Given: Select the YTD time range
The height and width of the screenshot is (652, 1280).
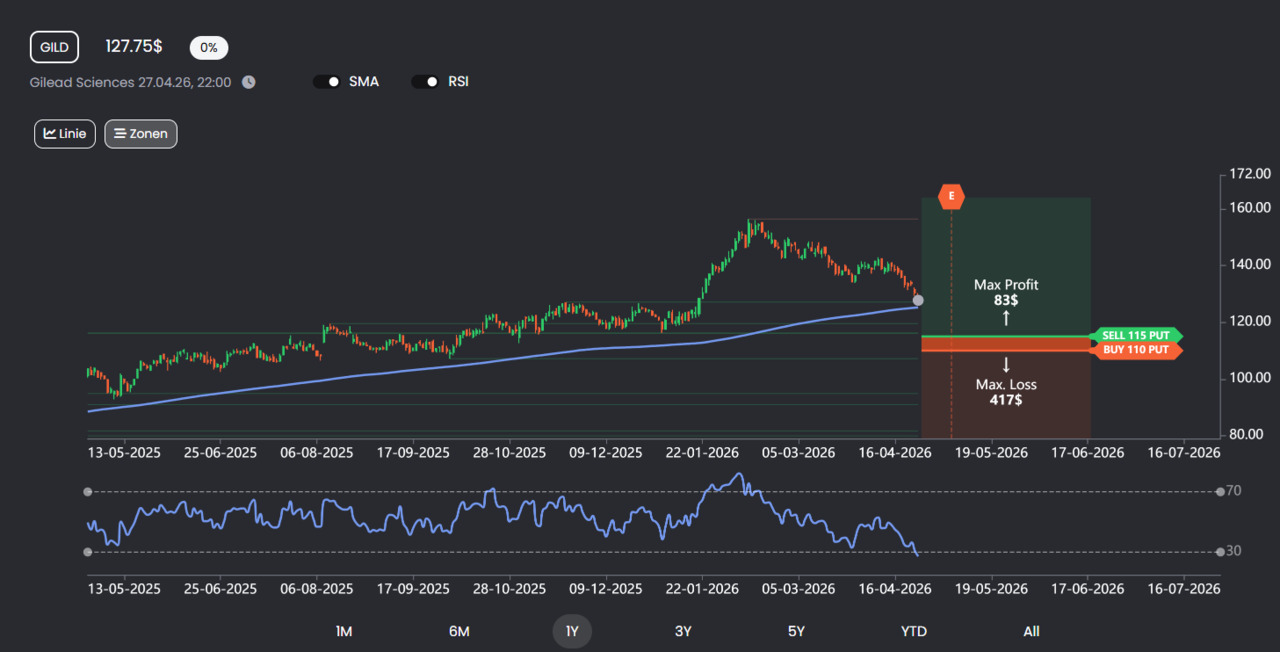Looking at the screenshot, I should [914, 631].
